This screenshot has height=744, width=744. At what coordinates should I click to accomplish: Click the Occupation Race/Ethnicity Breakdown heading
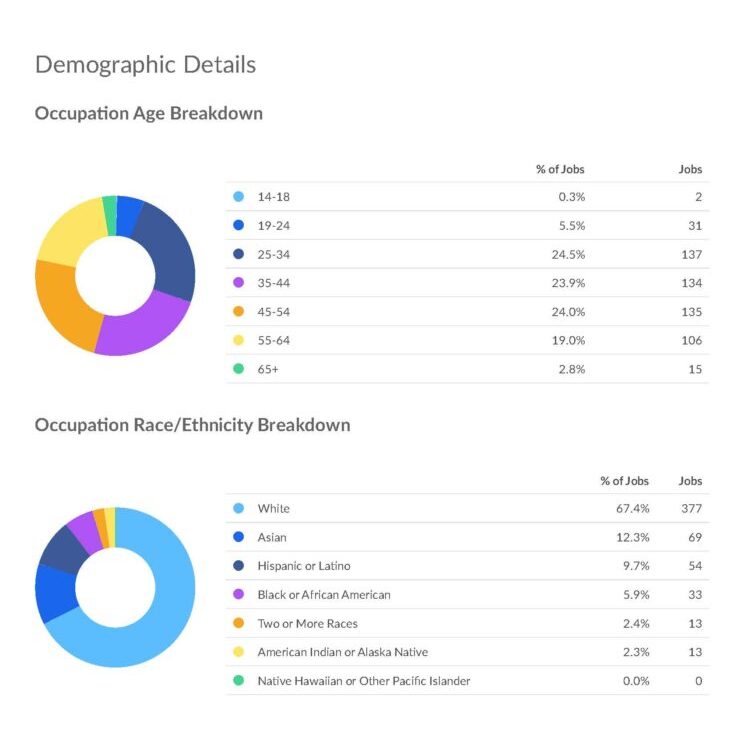(x=192, y=425)
